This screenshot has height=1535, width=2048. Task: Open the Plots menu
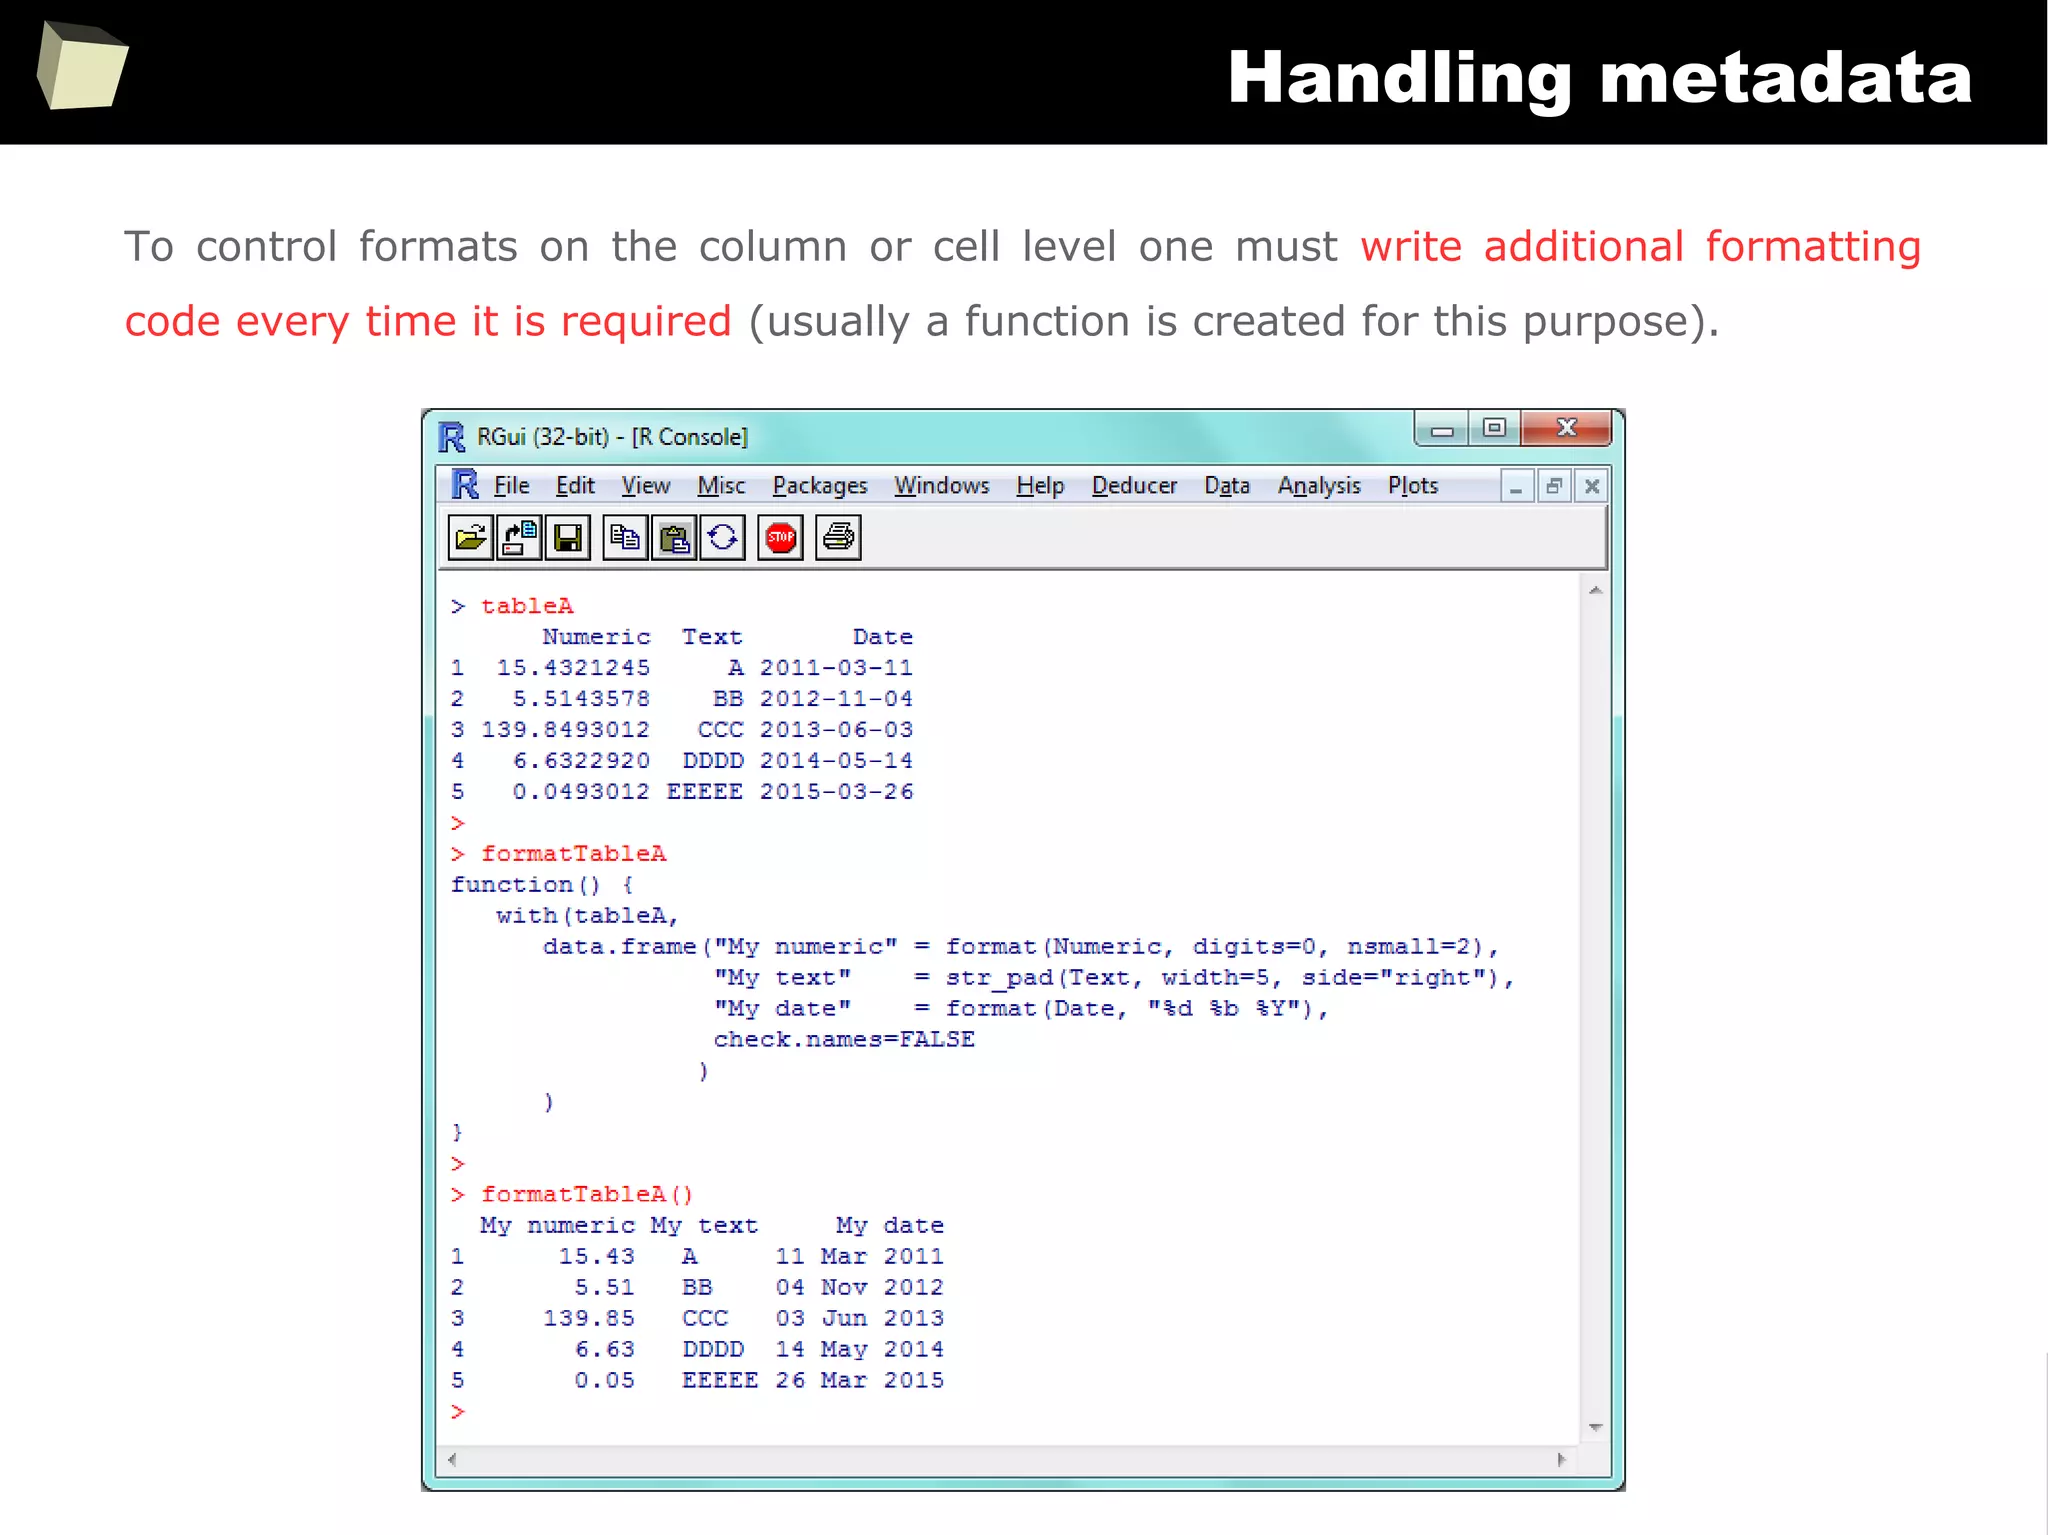point(1412,486)
